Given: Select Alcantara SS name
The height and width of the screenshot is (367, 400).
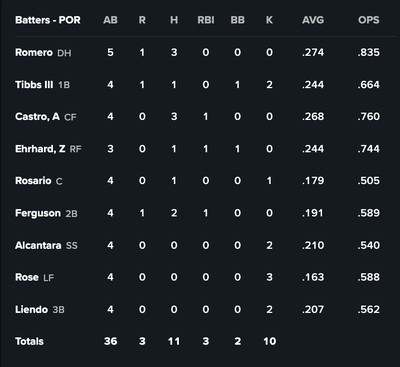Looking at the screenshot, I should tap(38, 245).
